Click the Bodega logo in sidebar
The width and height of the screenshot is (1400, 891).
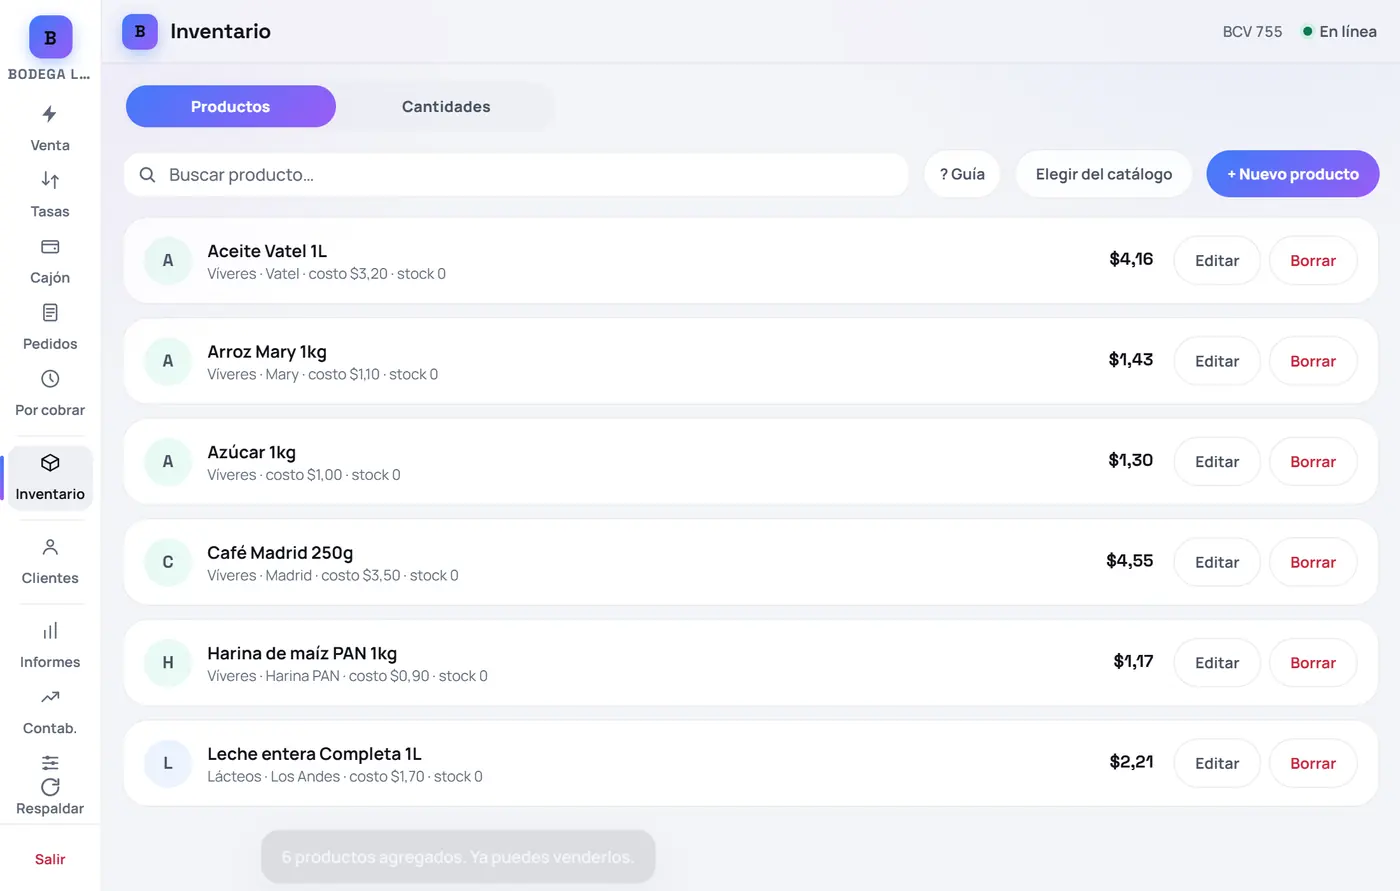click(50, 37)
